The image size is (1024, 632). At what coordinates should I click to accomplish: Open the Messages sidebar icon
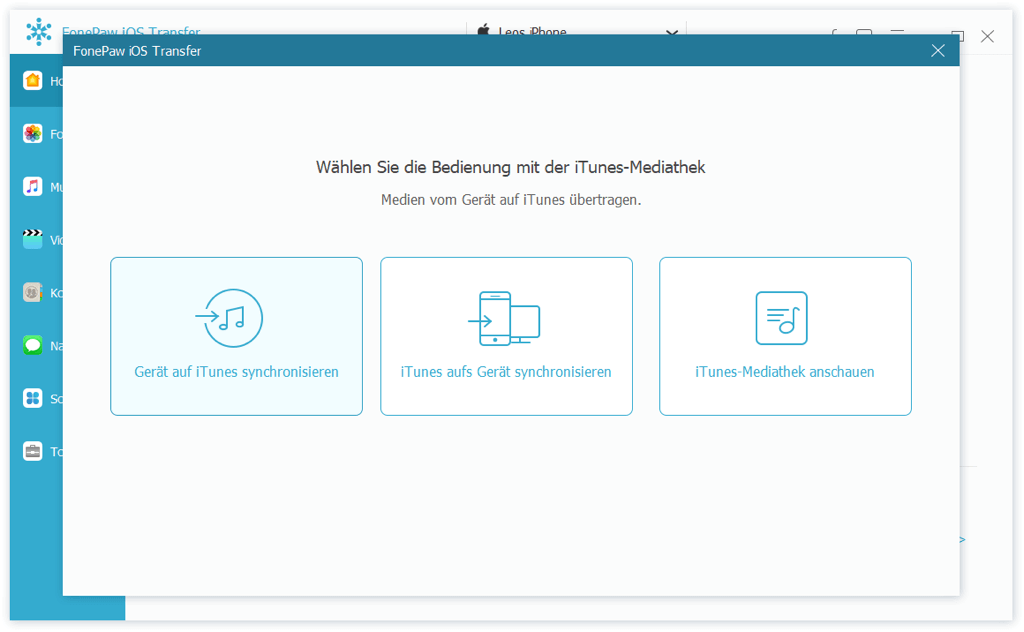point(33,345)
